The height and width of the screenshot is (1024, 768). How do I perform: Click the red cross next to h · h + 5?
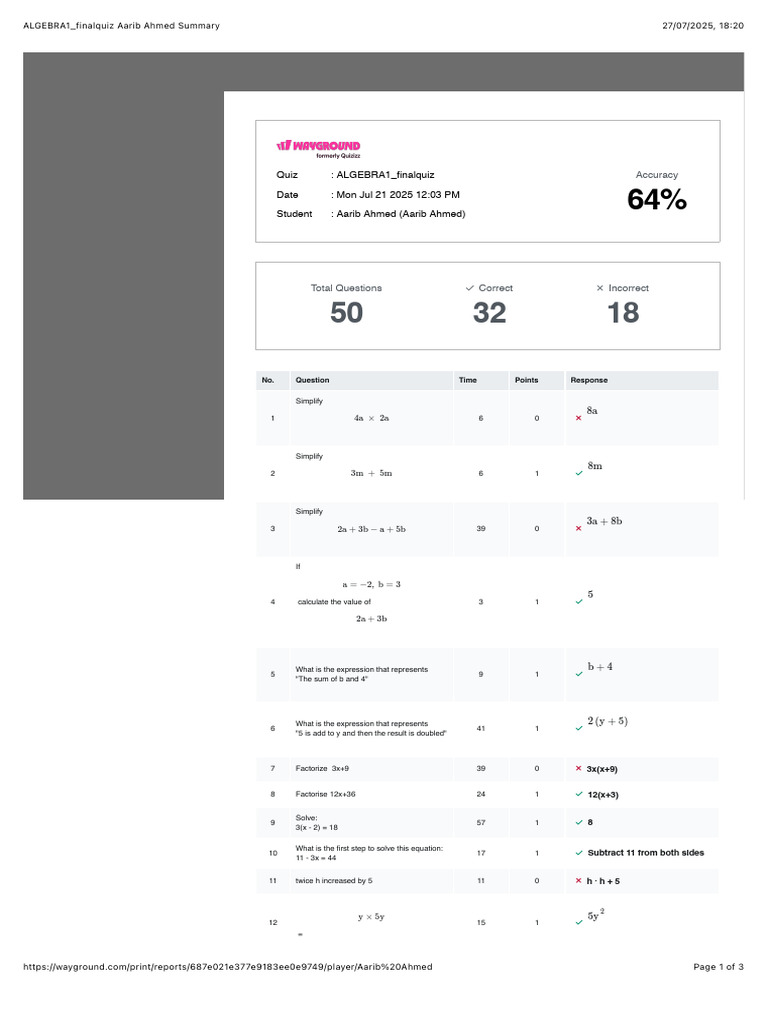(578, 881)
